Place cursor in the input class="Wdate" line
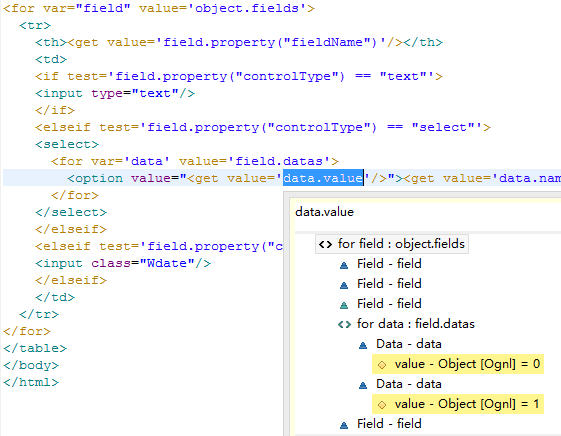561x436 pixels. pos(123,263)
